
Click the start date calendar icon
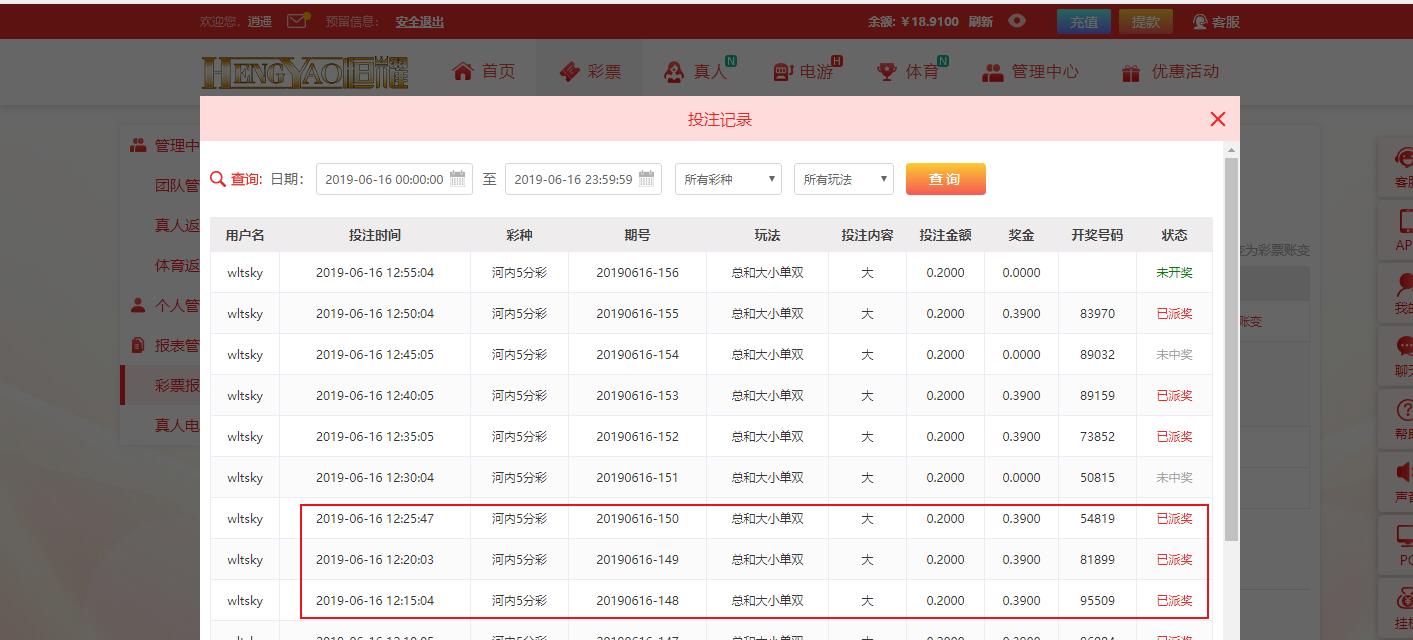click(458, 179)
